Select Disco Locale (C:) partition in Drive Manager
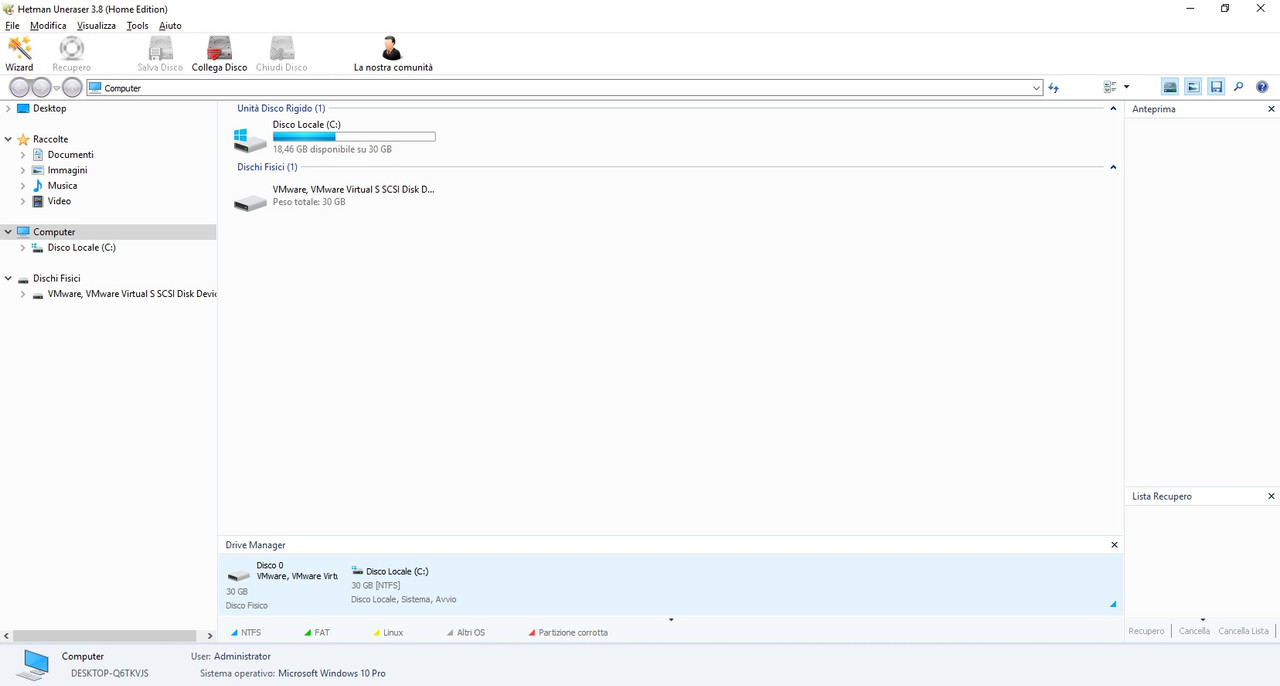Image resolution: width=1280 pixels, height=686 pixels. coord(404,585)
